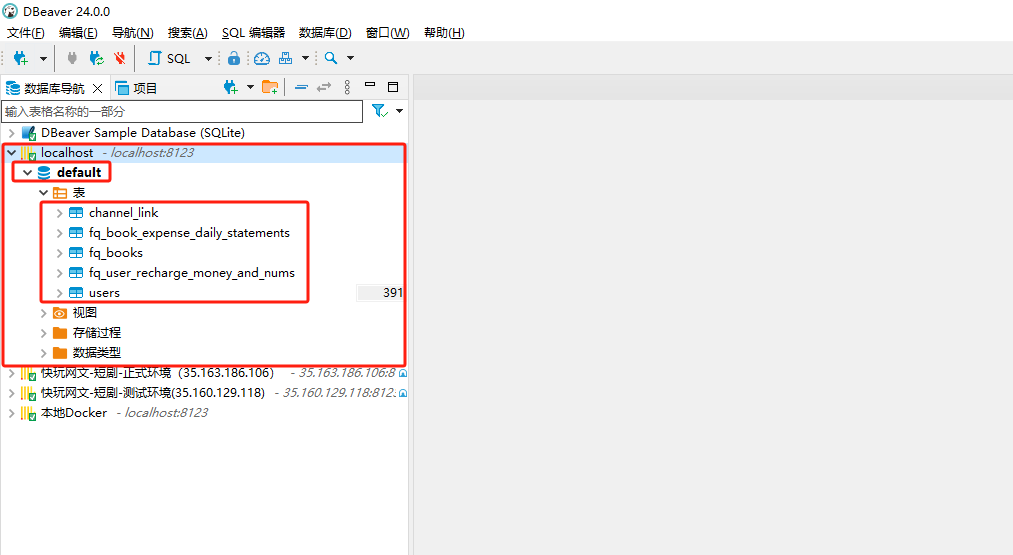Viewport: 1013px width, 555px height.
Task: Expand the 存储过程 folder
Action: (x=43, y=333)
